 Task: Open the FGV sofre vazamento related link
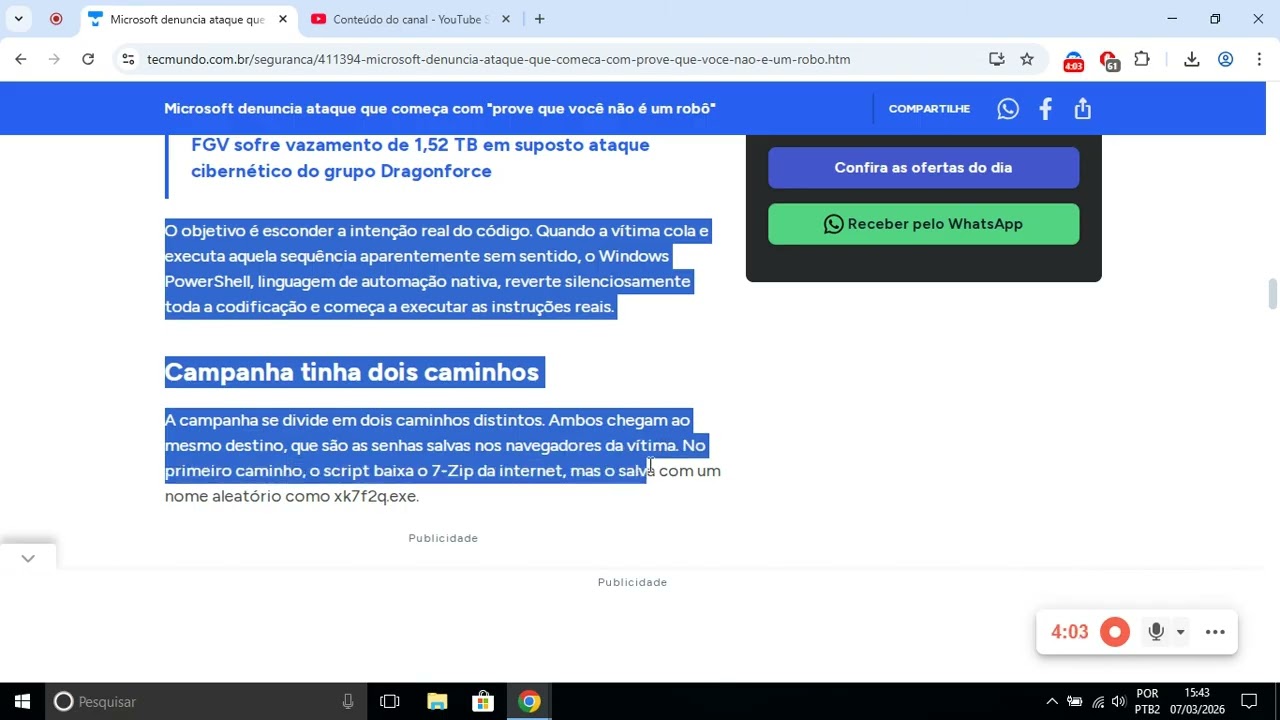click(420, 158)
